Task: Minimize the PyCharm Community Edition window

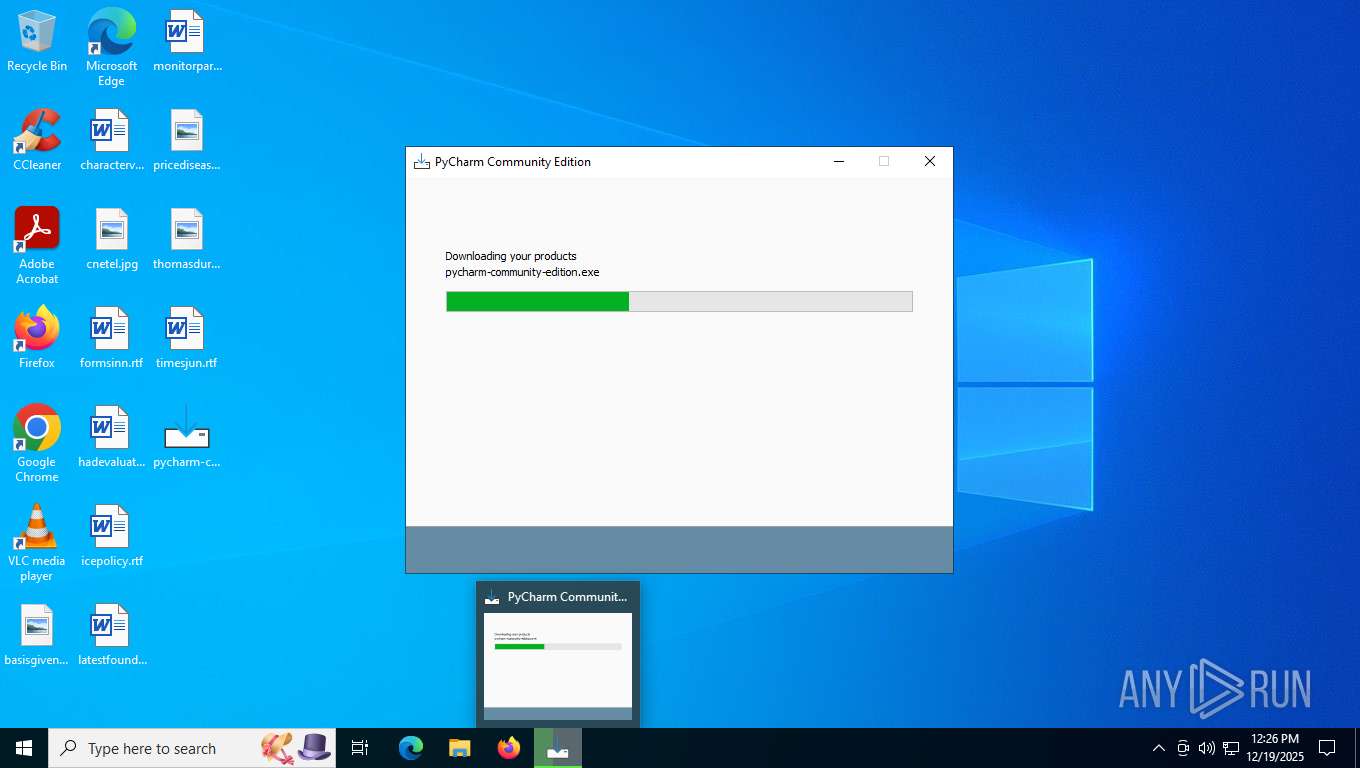Action: [x=838, y=162]
